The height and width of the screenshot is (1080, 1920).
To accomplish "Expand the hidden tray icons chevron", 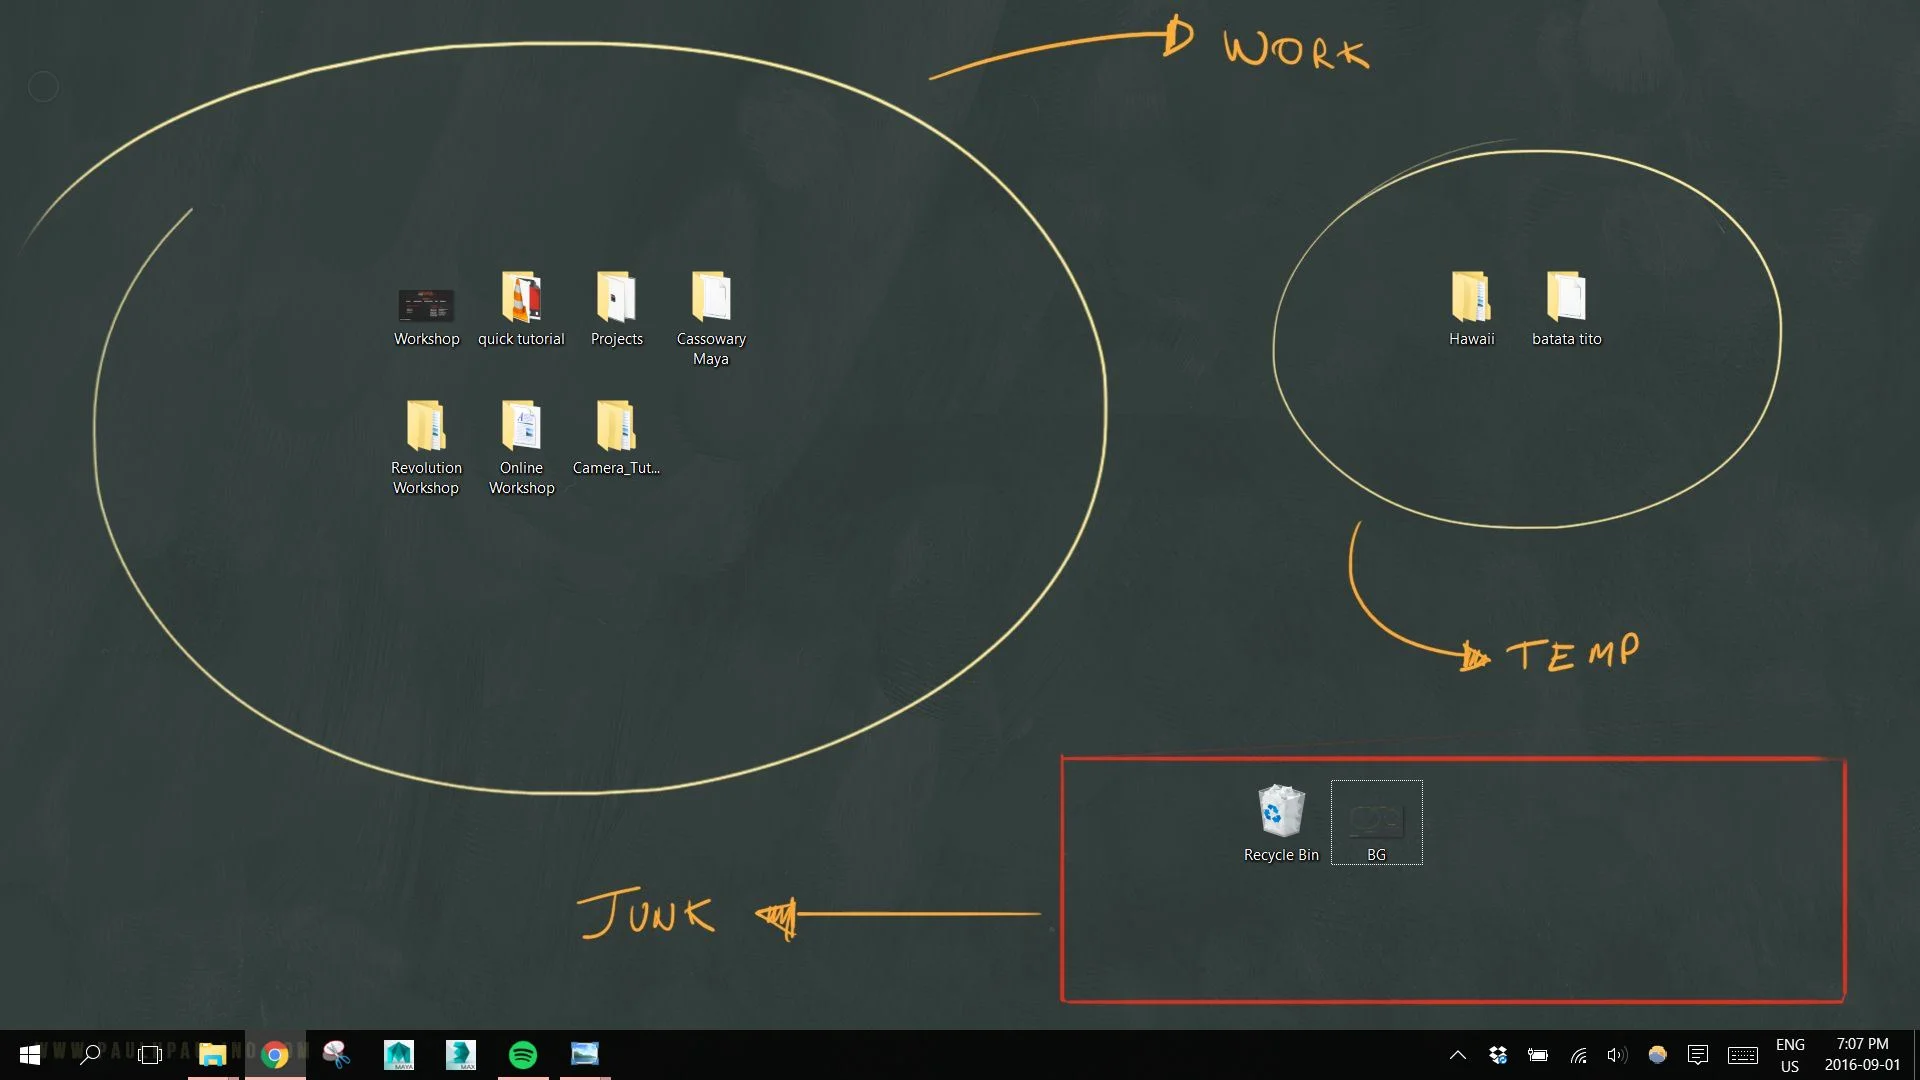I will click(x=1458, y=1055).
